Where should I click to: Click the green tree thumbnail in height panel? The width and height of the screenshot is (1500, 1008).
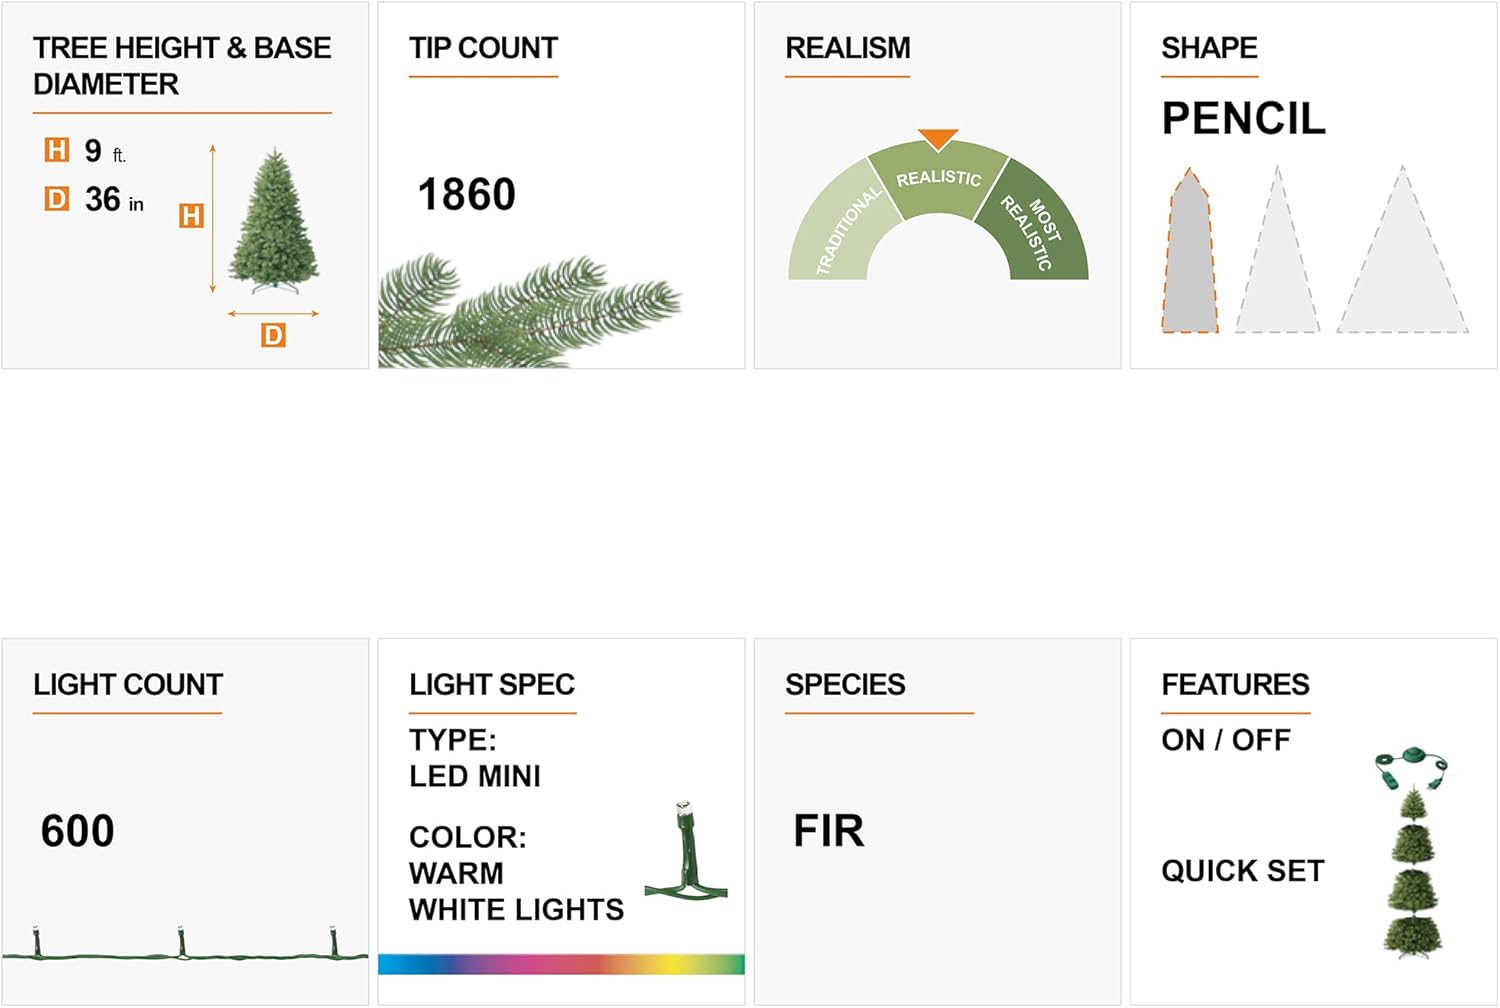[x=273, y=218]
